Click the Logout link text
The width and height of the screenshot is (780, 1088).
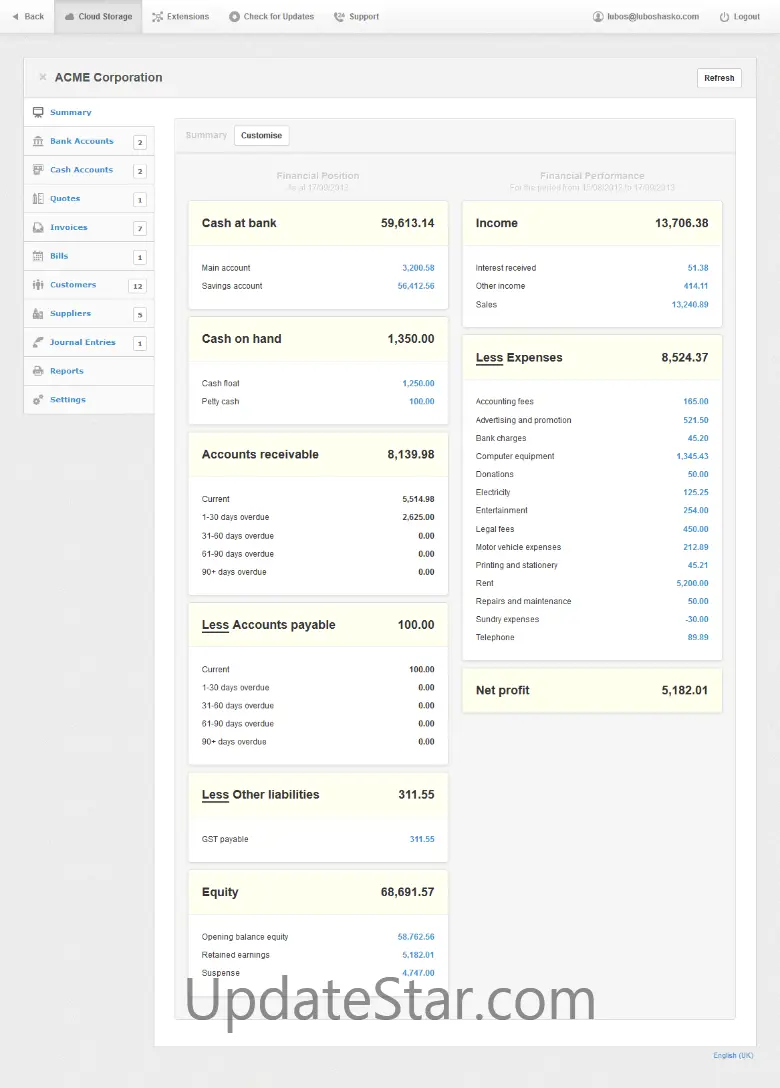point(747,17)
